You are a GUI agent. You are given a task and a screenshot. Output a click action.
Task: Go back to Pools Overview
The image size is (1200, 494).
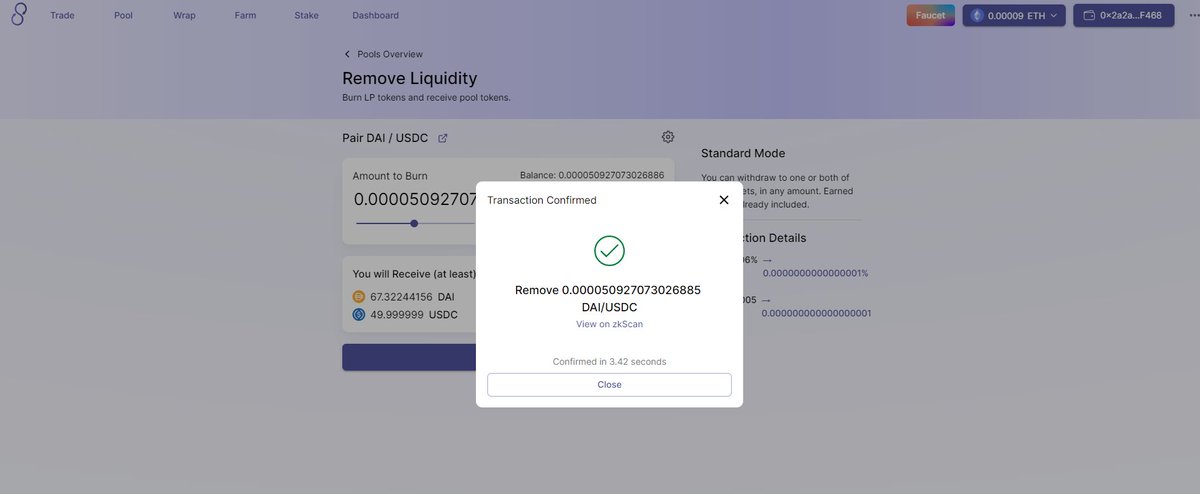point(390,54)
